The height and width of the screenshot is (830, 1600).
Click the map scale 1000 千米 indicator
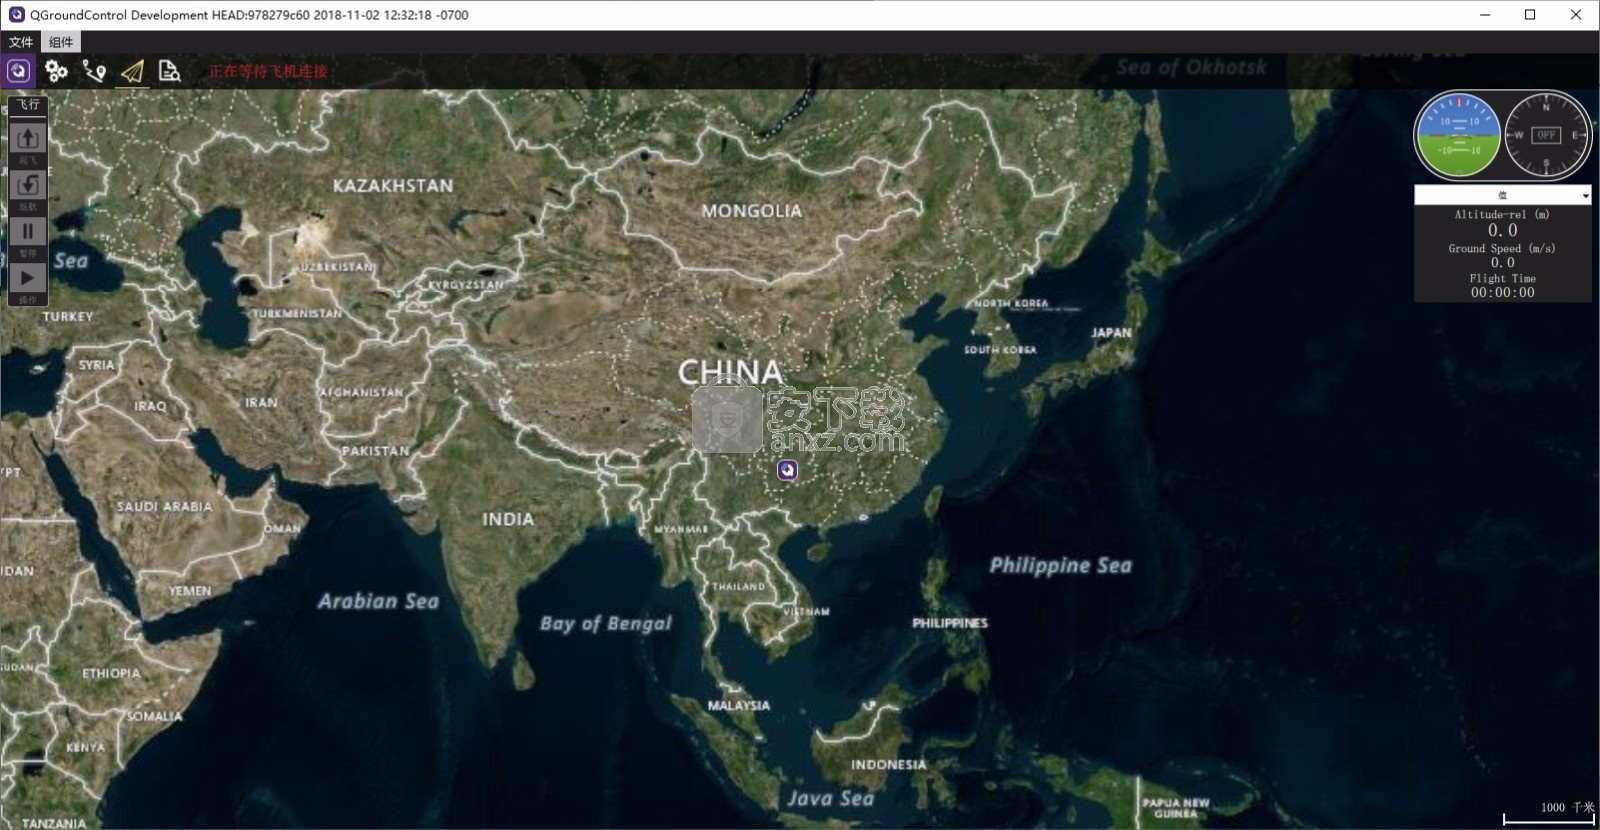[x=1549, y=813]
